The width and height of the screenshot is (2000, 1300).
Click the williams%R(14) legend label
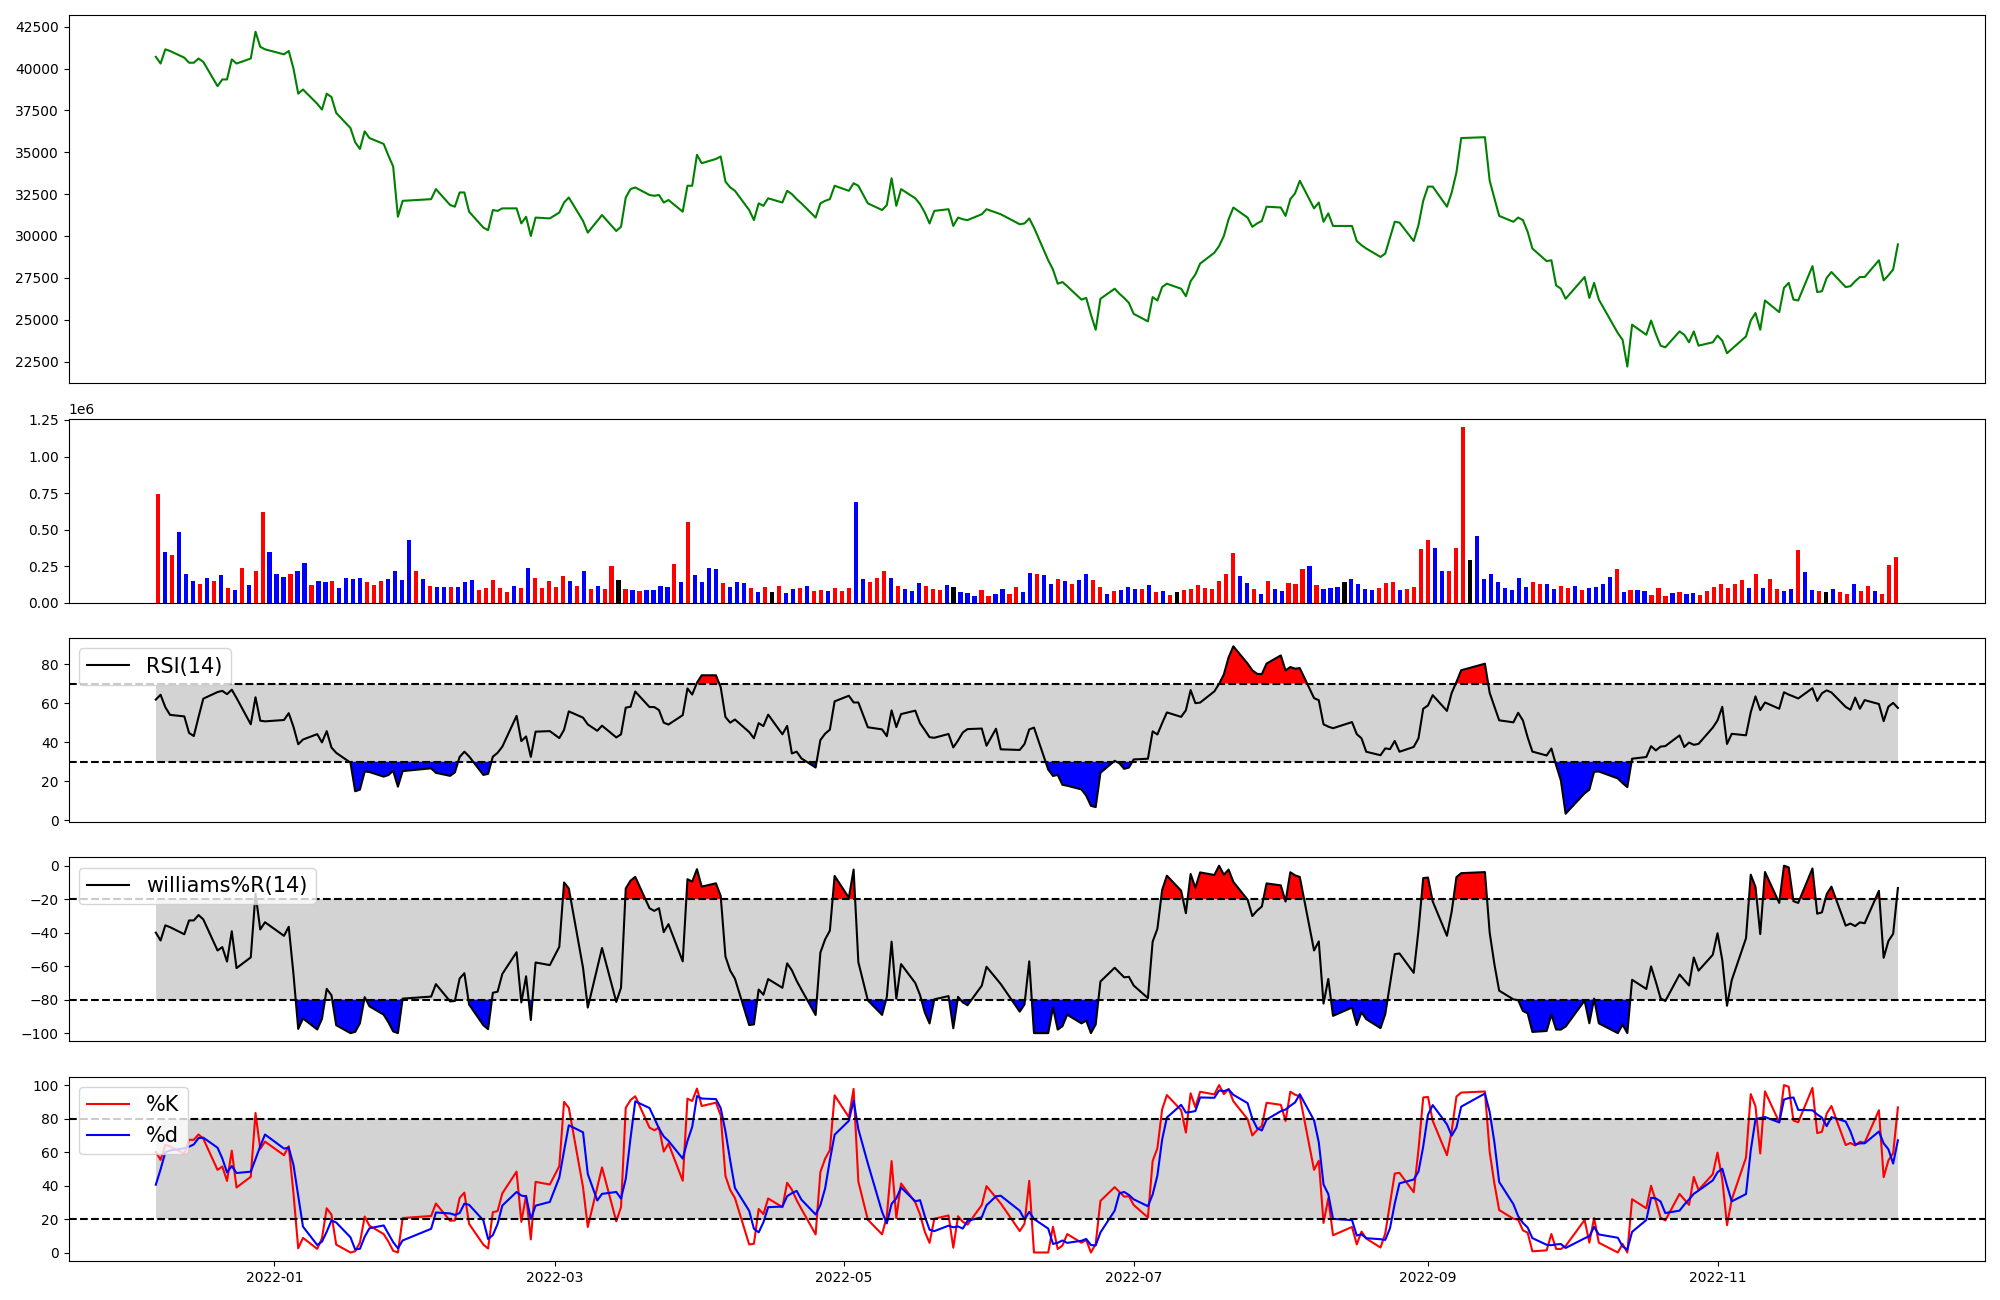pos(226,885)
